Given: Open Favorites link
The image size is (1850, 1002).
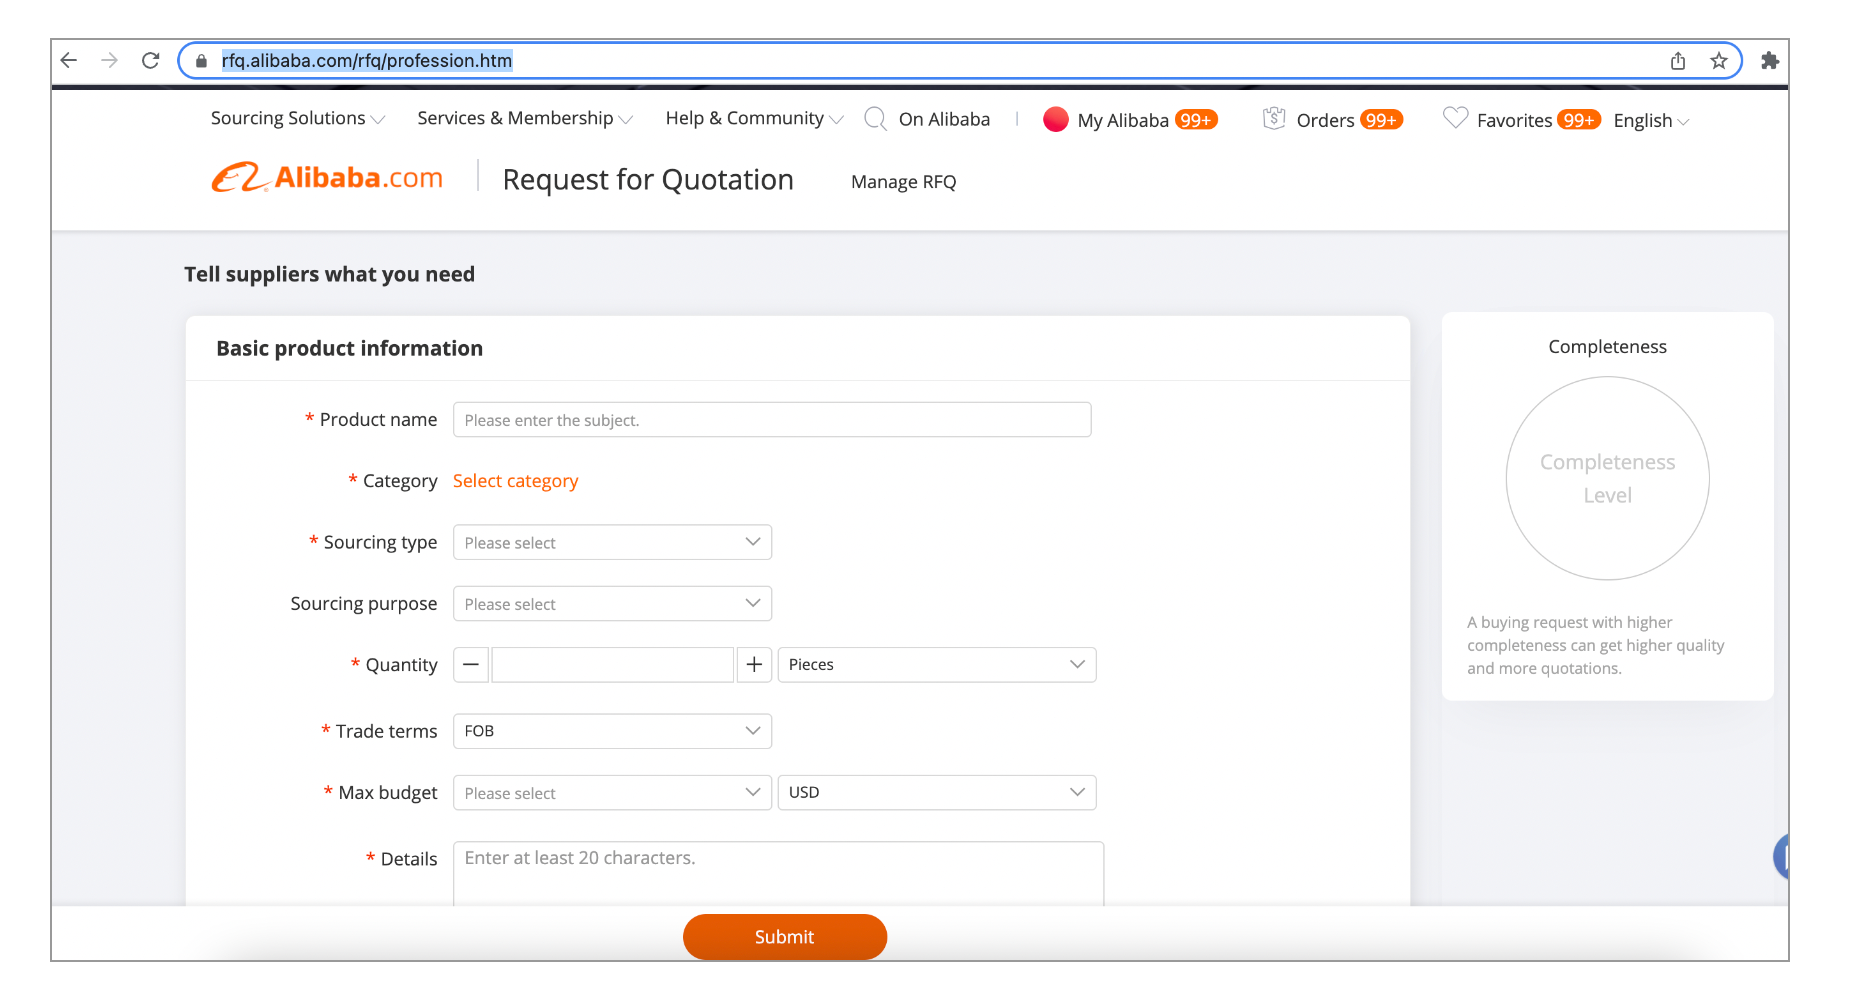Looking at the screenshot, I should [1514, 120].
